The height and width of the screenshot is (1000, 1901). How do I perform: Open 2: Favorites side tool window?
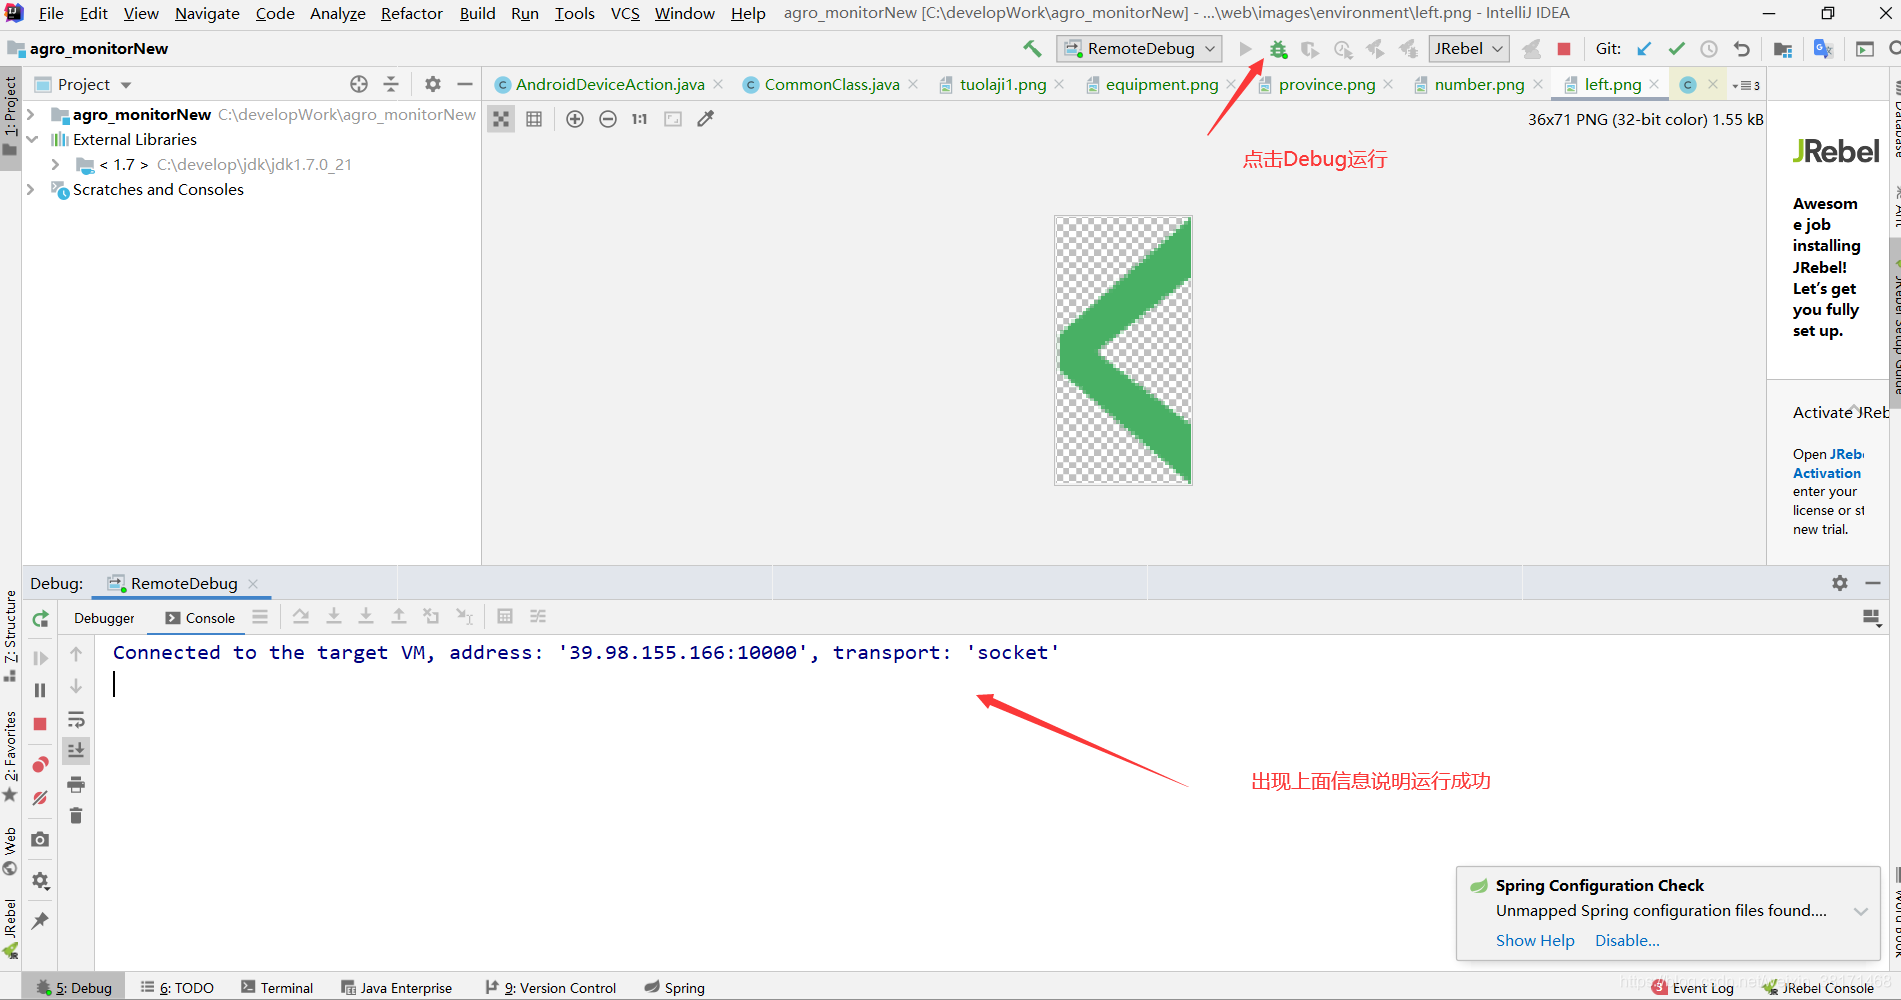(10, 756)
